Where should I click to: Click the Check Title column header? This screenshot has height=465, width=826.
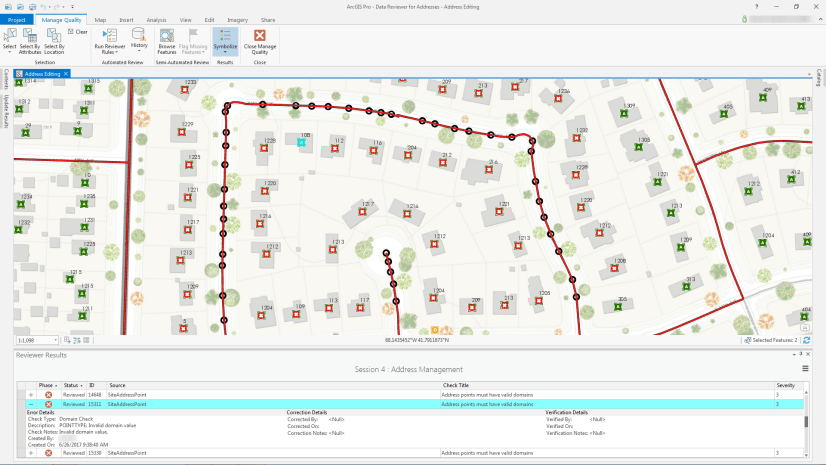click(607, 385)
